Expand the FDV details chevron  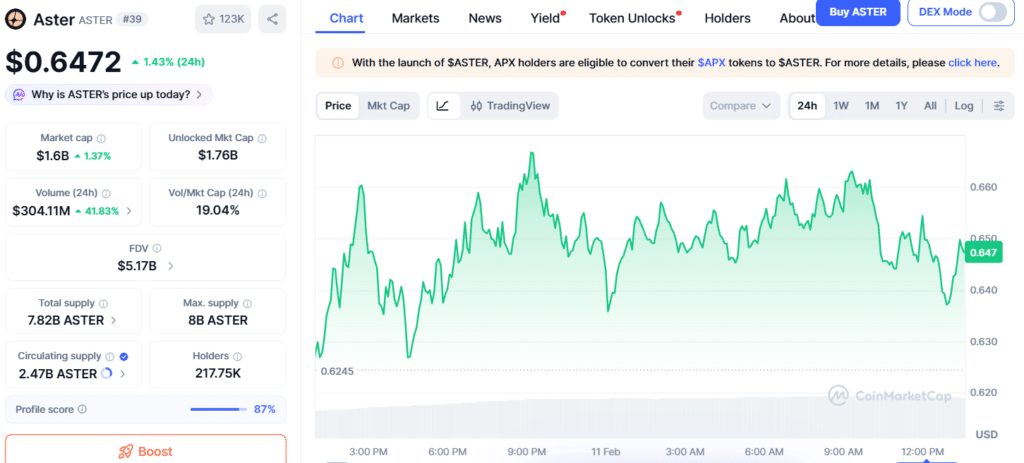(171, 266)
